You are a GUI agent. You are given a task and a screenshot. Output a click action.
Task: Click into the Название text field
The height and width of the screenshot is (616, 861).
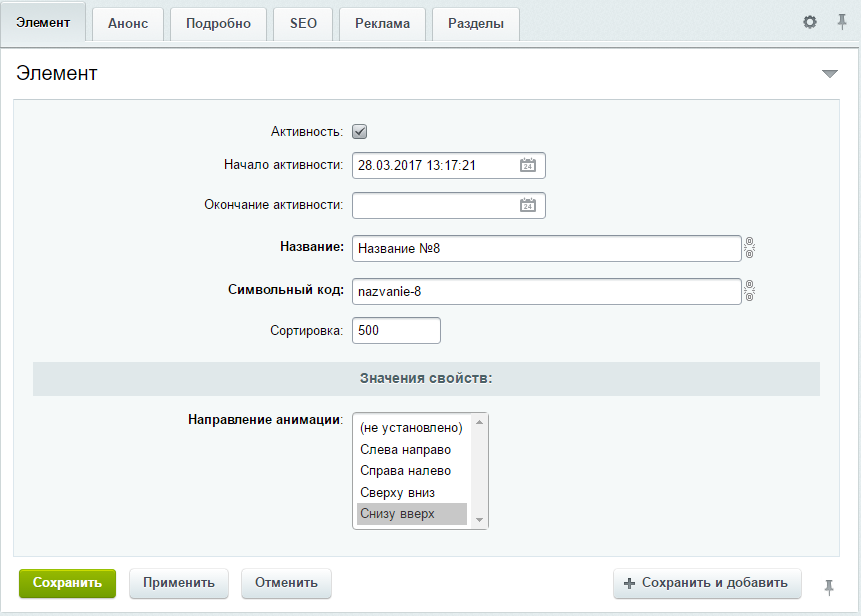547,248
